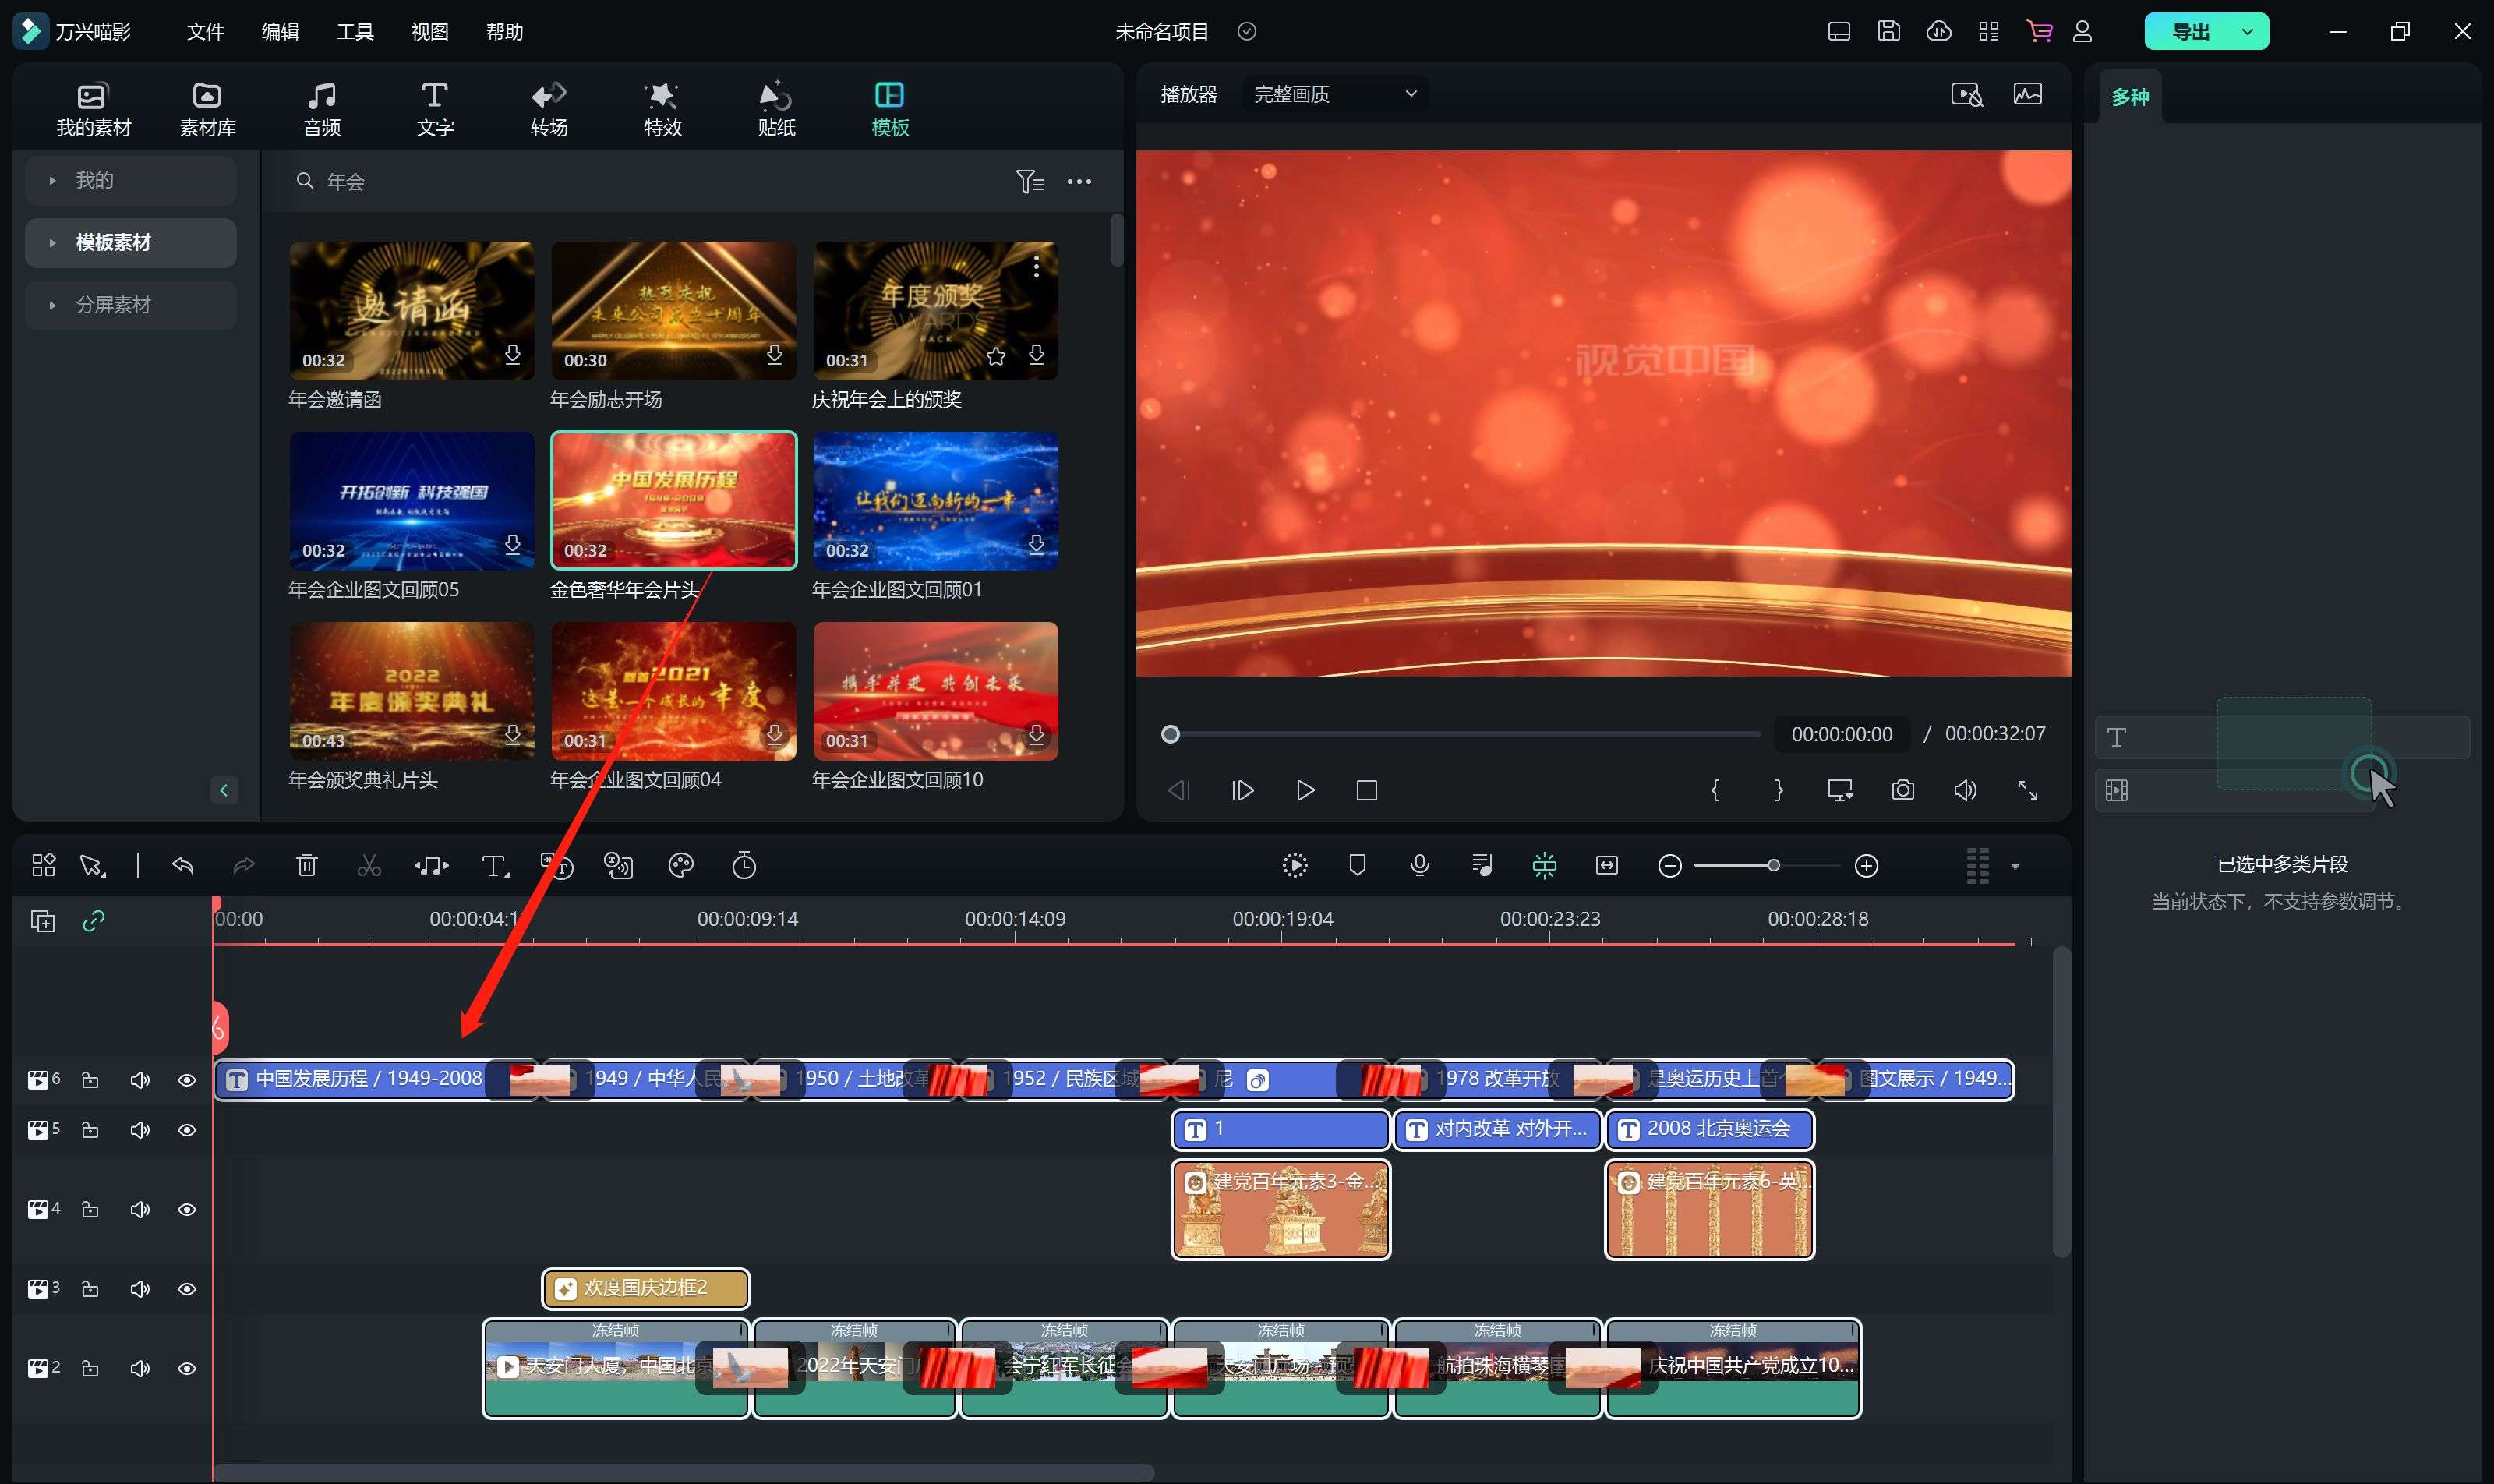Image resolution: width=2494 pixels, height=1484 pixels.
Task: Hide video track 6 using eye icon
Action: pyautogui.click(x=187, y=1080)
